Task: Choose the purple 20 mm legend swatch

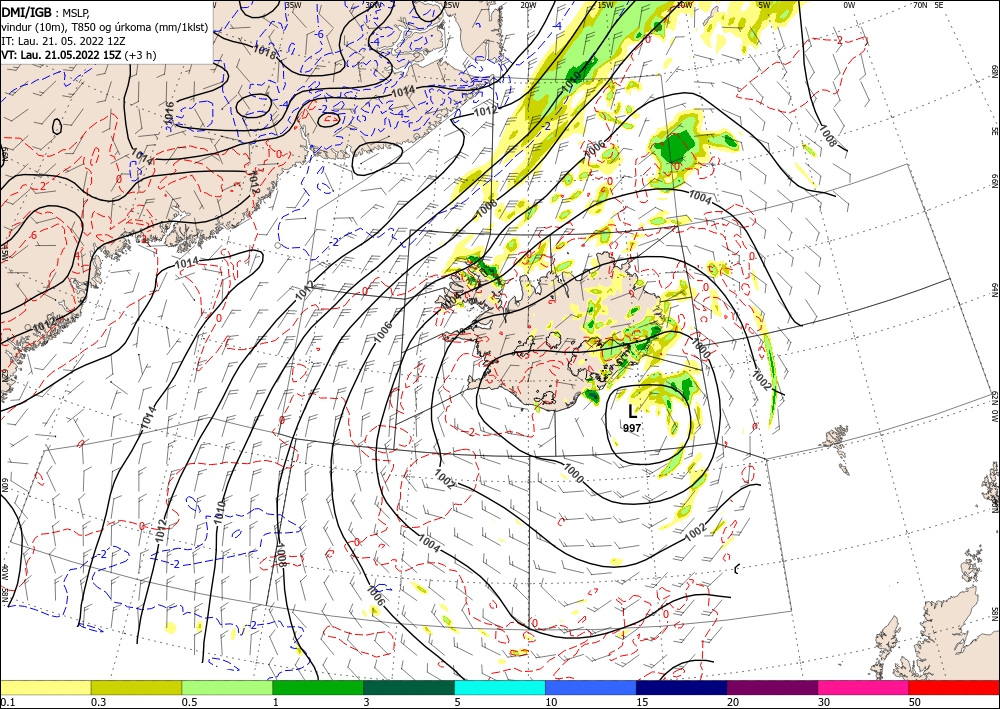Action: 772,687
